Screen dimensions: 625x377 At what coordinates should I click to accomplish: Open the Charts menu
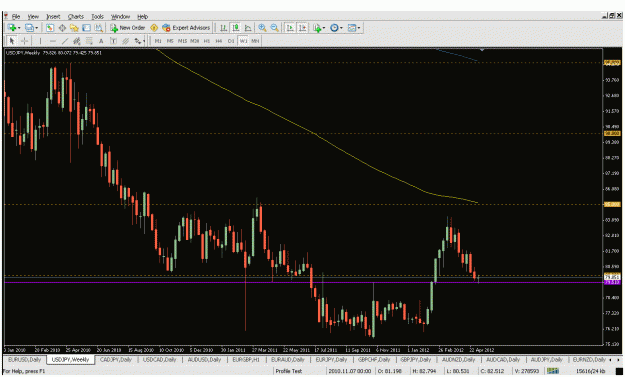[x=76, y=17]
